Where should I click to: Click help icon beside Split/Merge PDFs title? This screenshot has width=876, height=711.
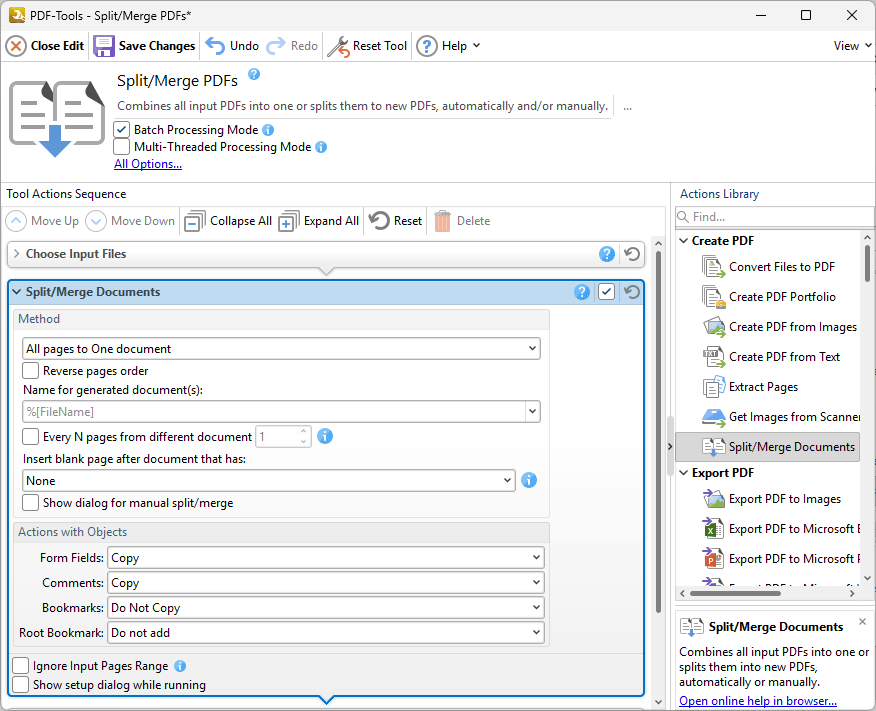pyautogui.click(x=254, y=74)
